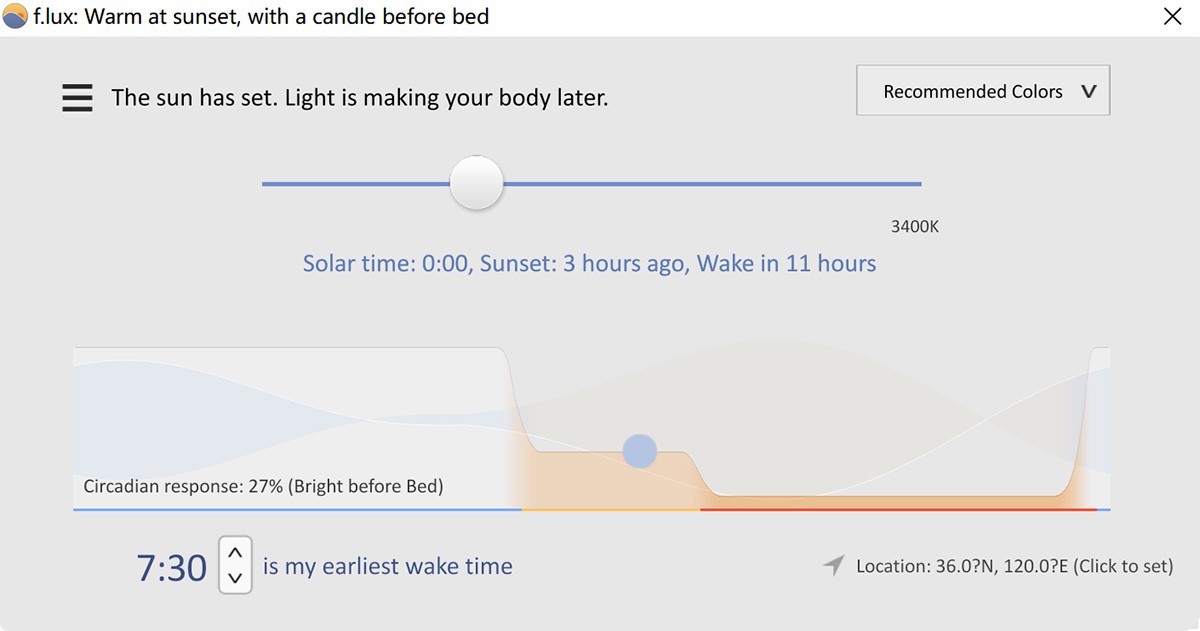Close the f.lux window
Viewport: 1200px width, 631px height.
[1172, 17]
